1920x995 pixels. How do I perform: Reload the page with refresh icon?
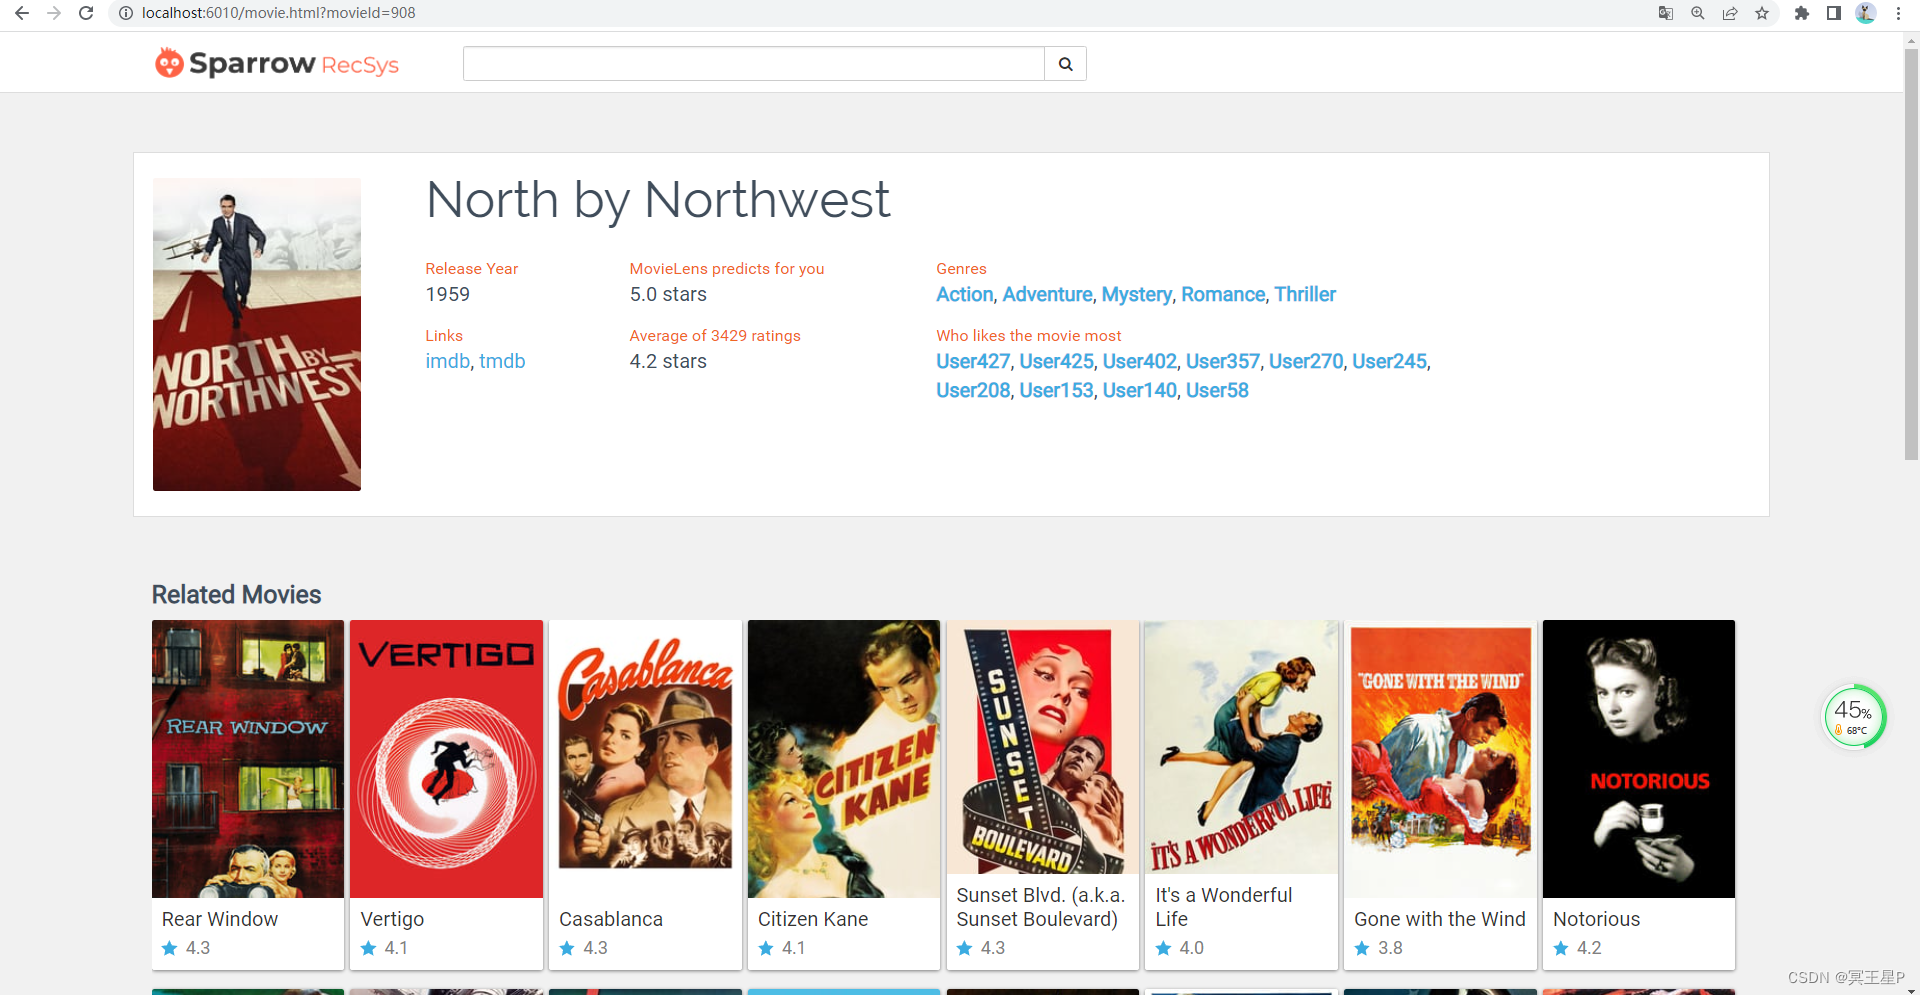click(x=86, y=13)
